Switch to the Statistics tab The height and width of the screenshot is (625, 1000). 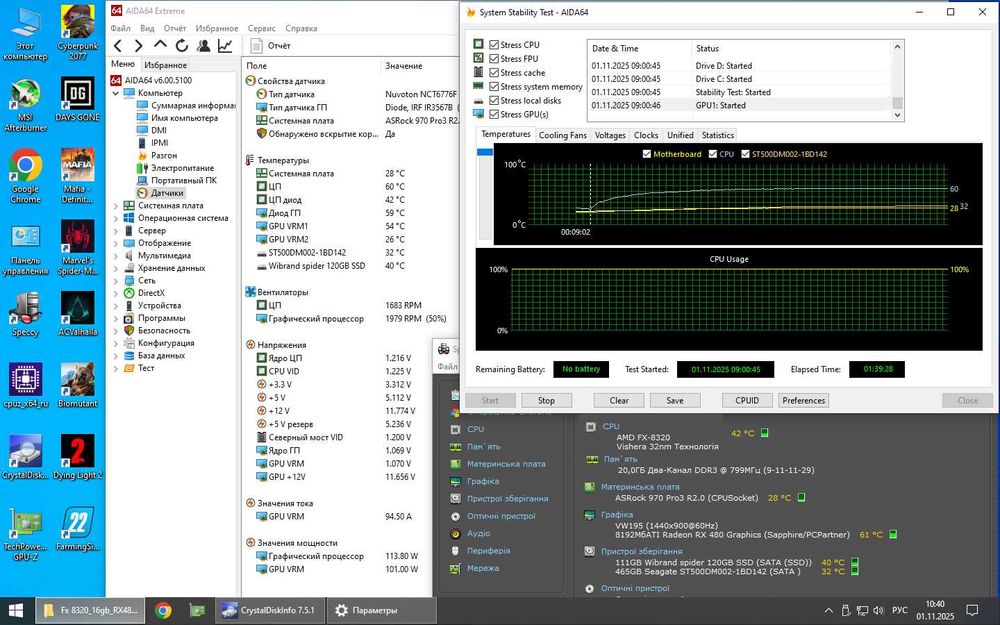(717, 135)
